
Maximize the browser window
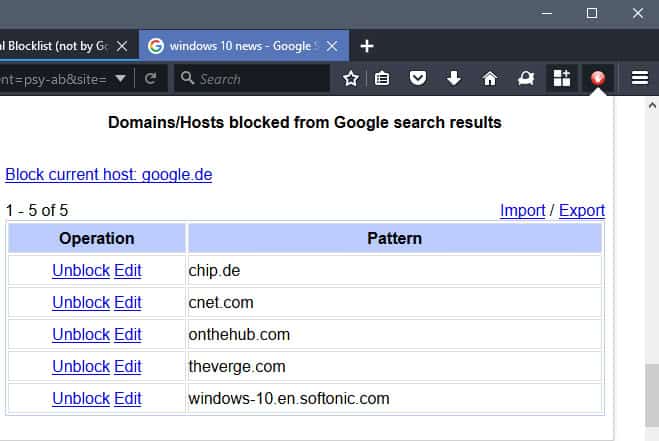point(592,13)
